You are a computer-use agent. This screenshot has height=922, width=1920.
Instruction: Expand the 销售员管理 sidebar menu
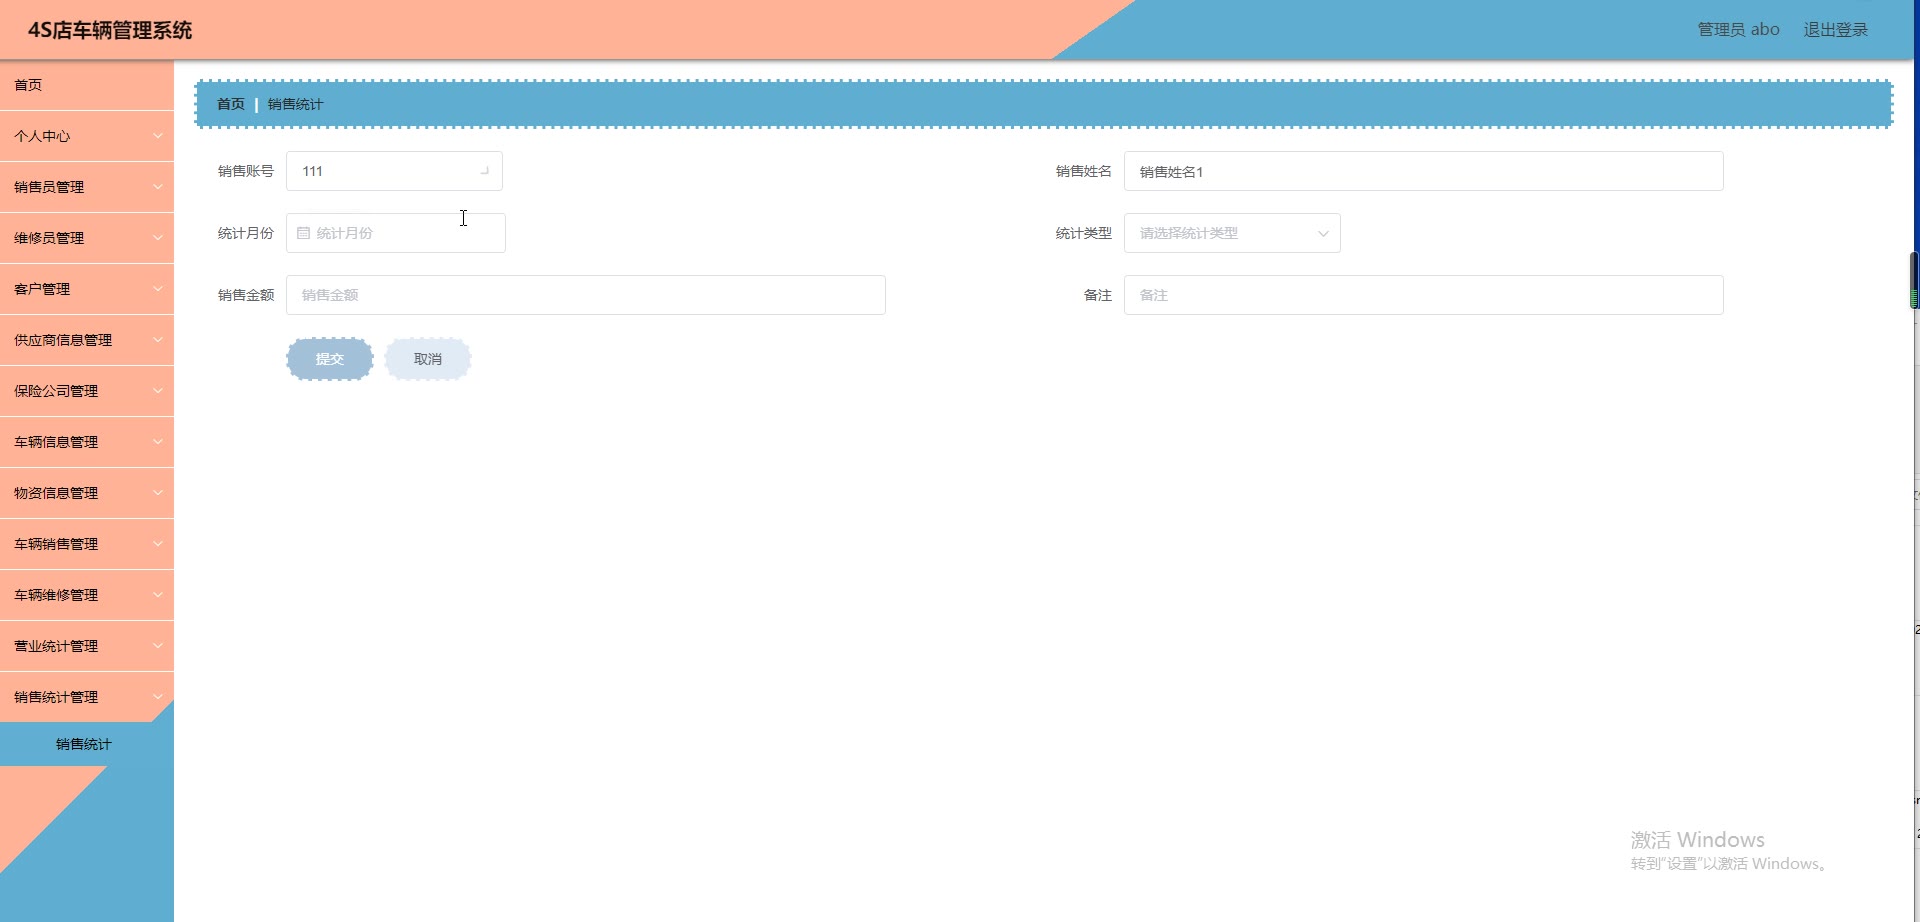[x=87, y=187]
